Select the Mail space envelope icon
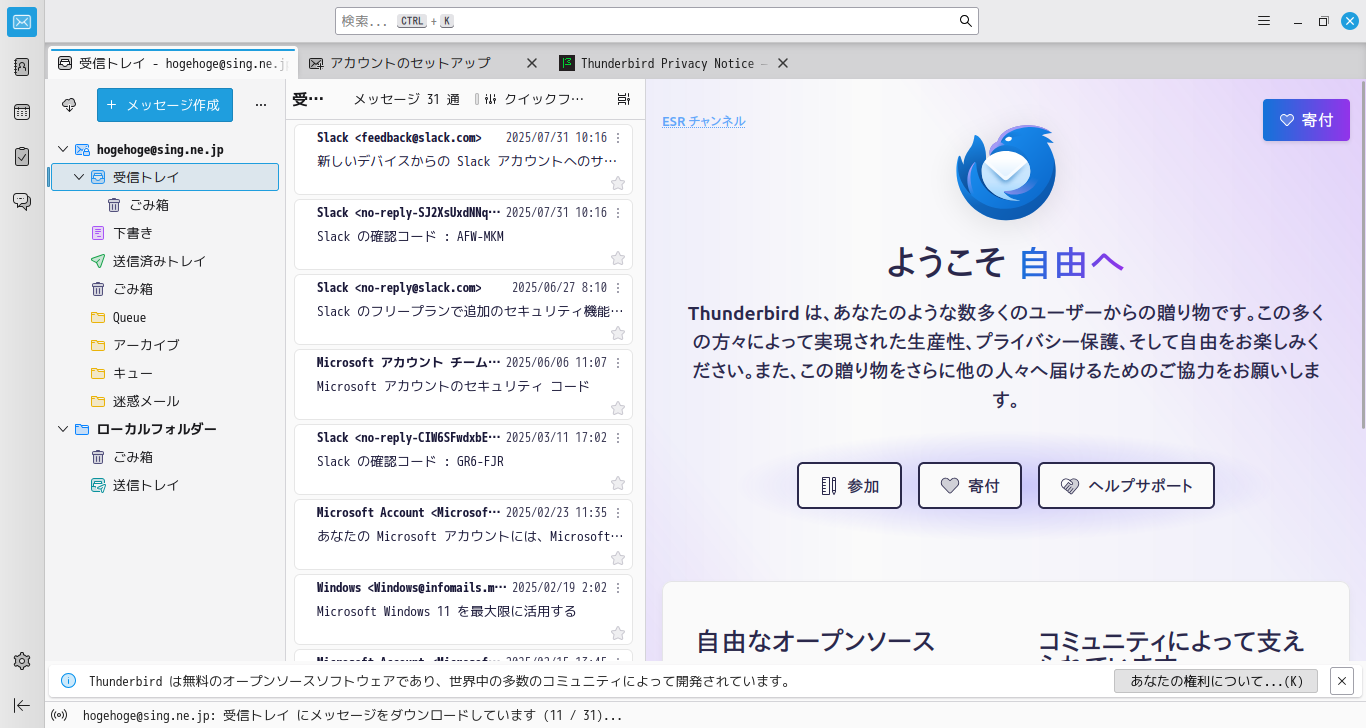The image size is (1366, 728). click(21, 22)
